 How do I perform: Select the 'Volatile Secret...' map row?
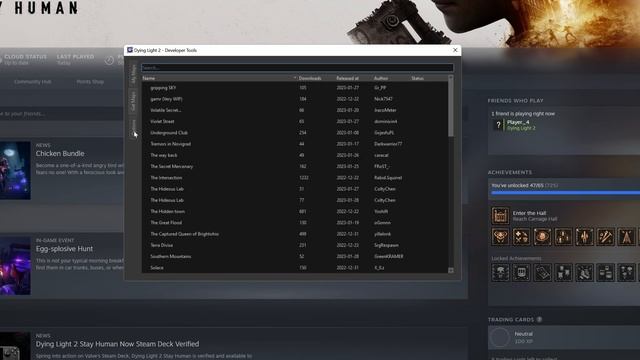pos(295,110)
